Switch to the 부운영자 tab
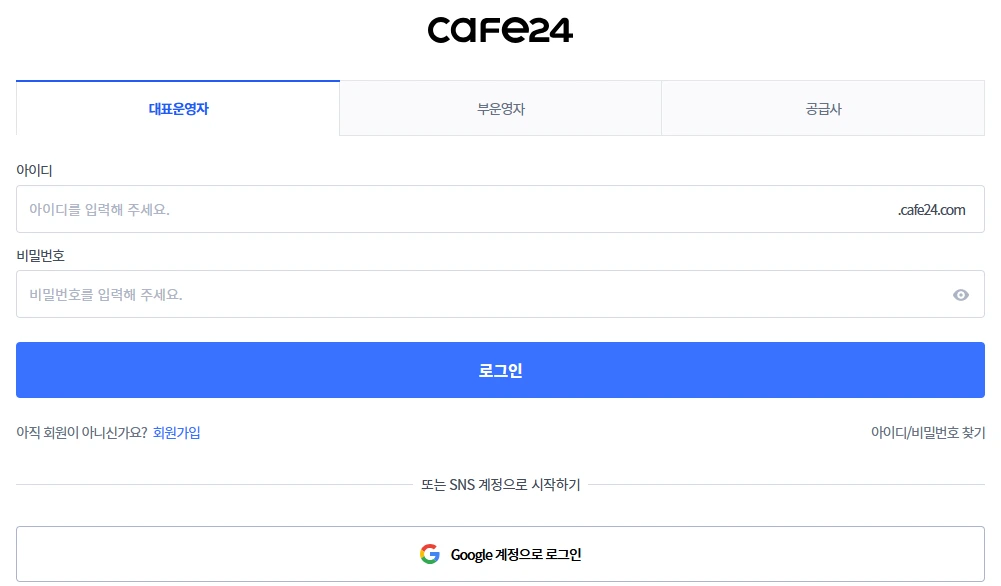 click(500, 107)
